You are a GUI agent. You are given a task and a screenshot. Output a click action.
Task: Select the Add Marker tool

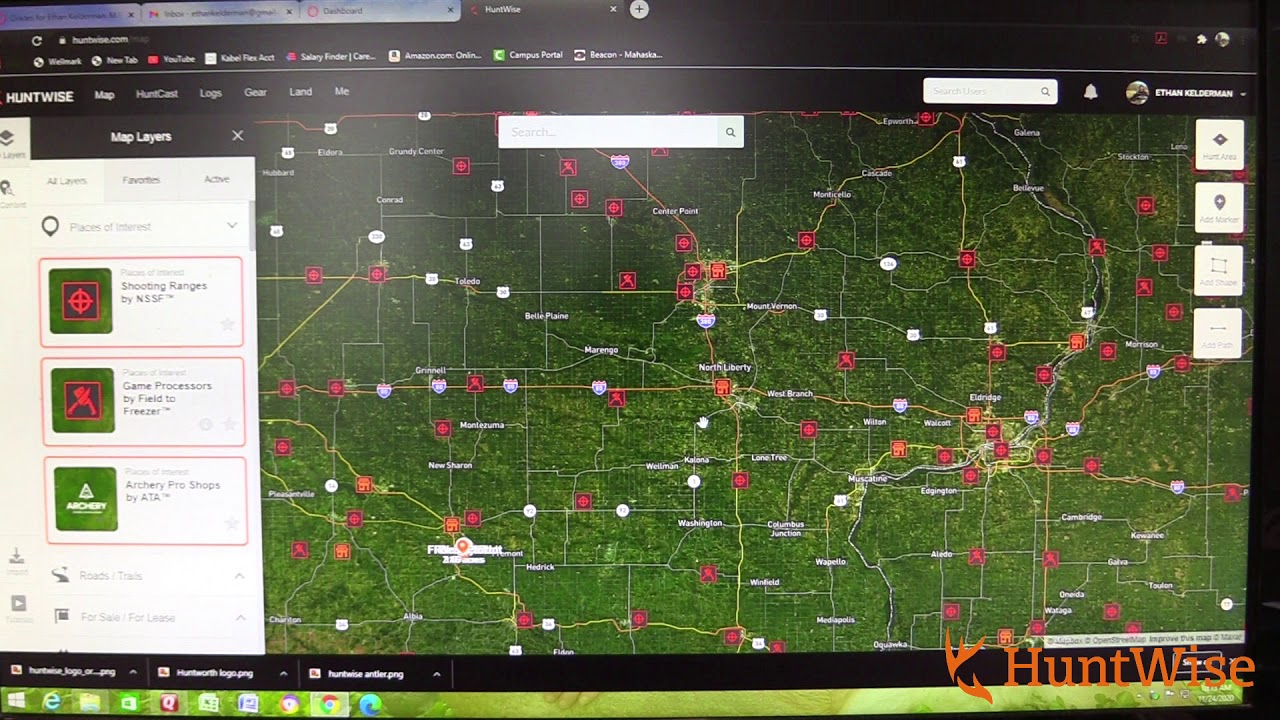1219,208
